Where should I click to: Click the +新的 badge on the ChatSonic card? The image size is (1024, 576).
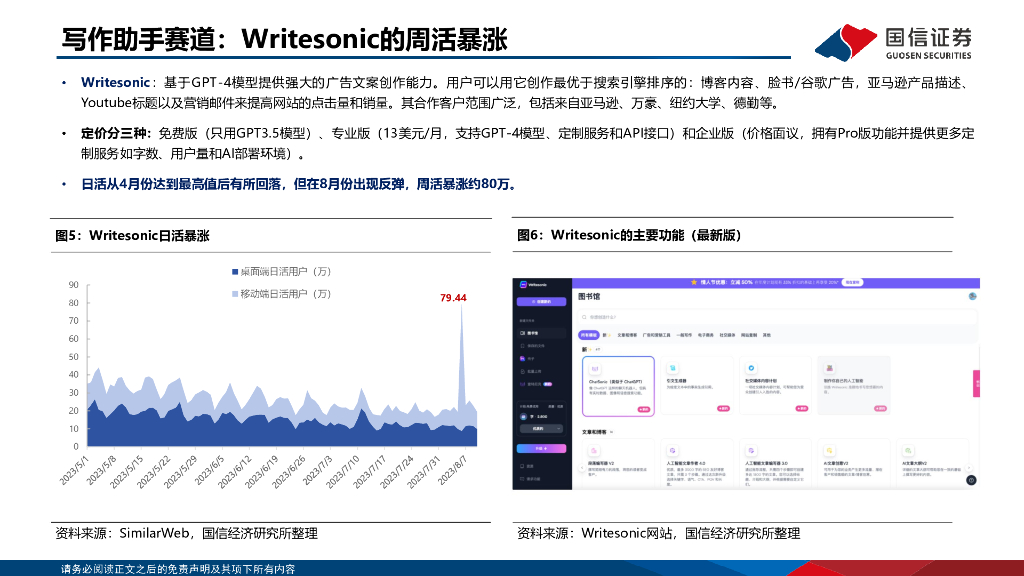point(645,409)
